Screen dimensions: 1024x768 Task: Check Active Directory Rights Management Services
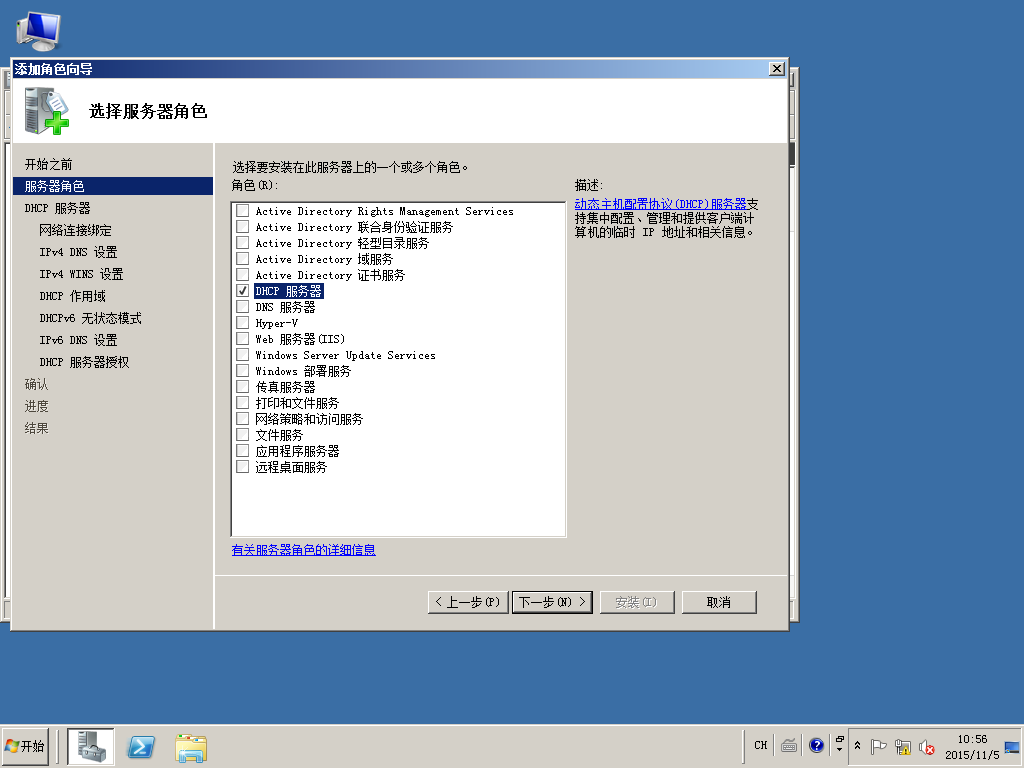coord(242,211)
